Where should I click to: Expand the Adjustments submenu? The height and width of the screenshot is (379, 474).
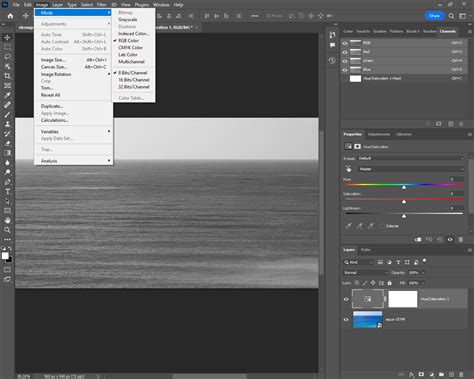tap(73, 24)
